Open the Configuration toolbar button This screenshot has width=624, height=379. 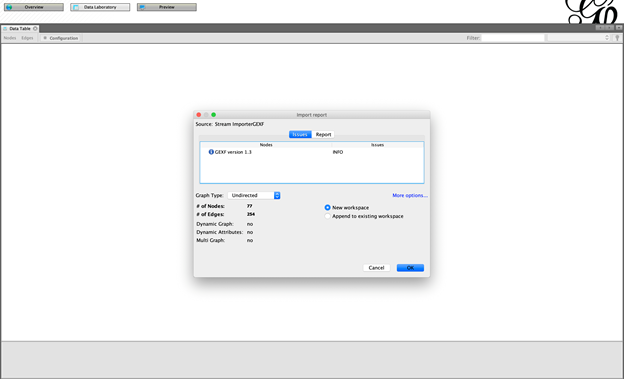point(61,38)
